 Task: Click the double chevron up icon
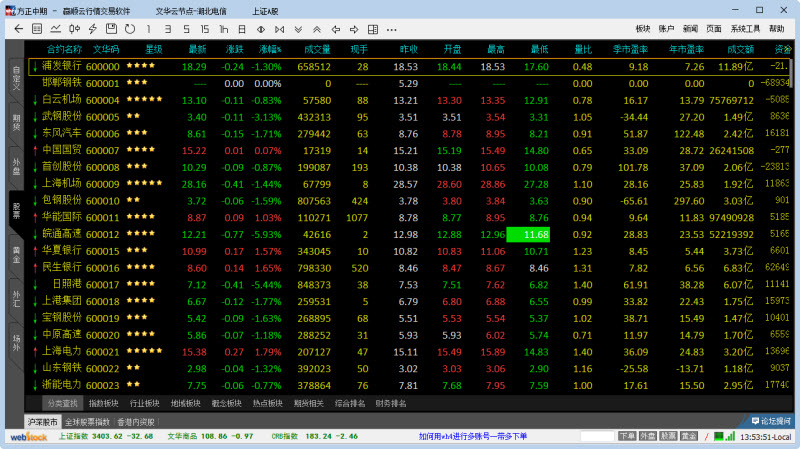[x=317, y=29]
